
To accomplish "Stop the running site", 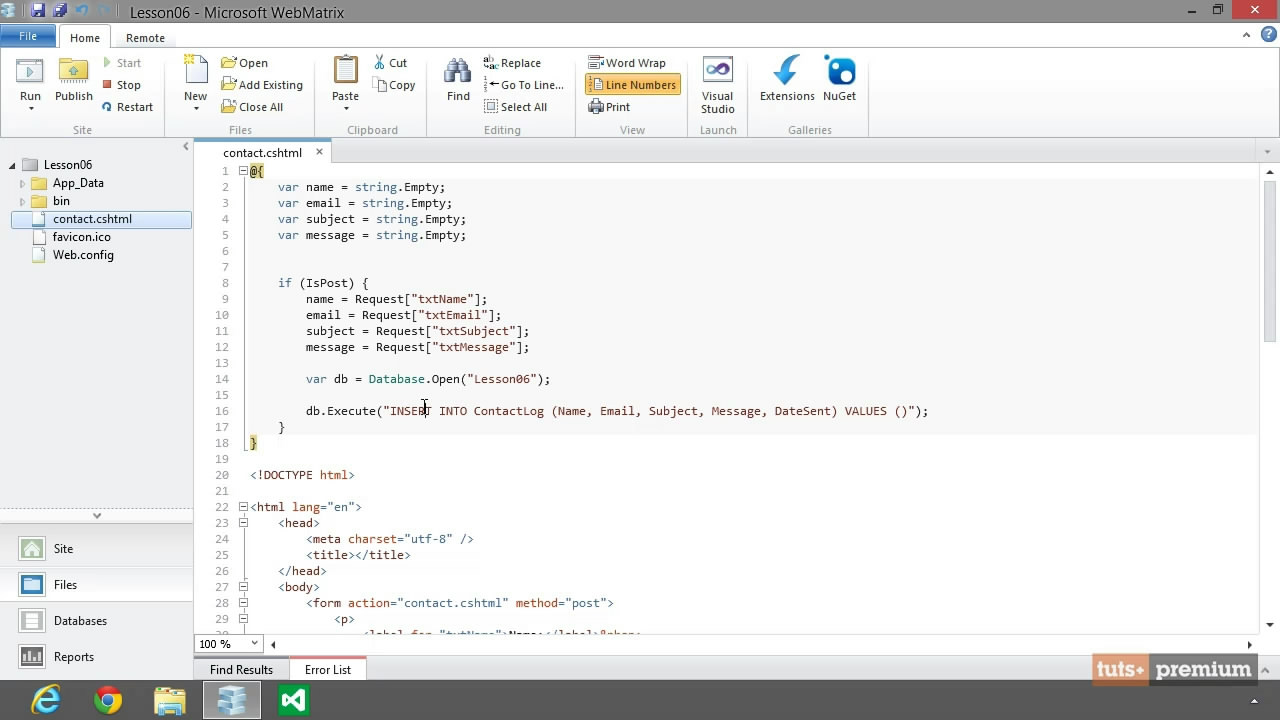I will [122, 85].
